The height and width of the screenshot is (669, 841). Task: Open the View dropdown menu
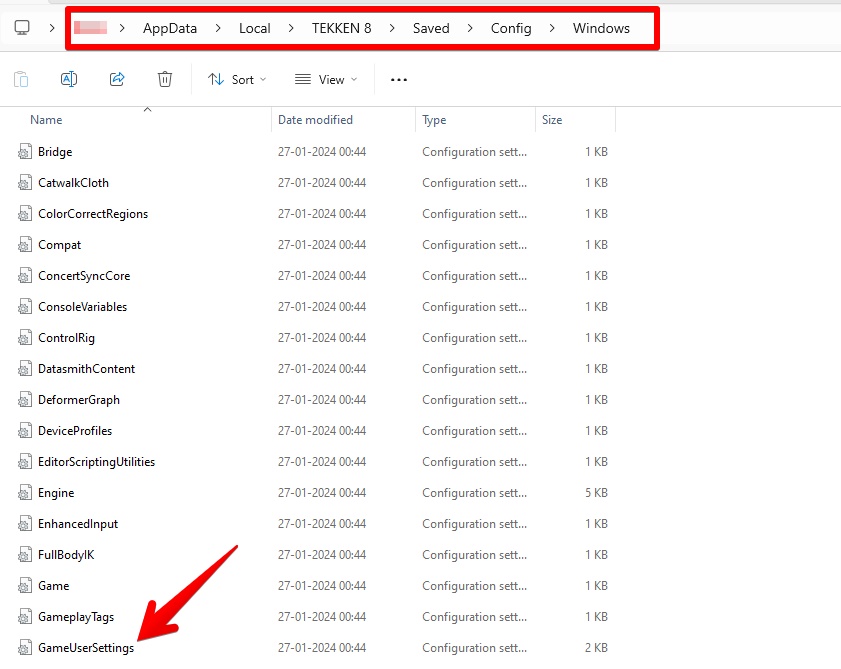326,79
